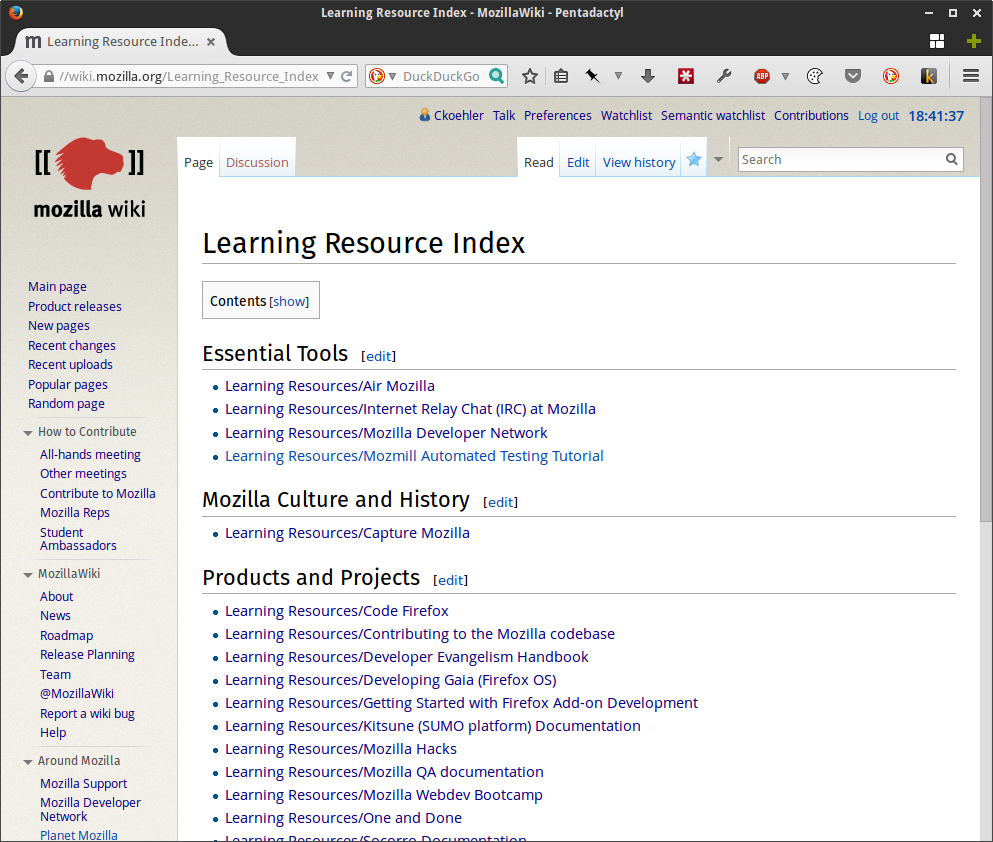Edit the Essential Tools section
The image size is (993, 842).
379,356
